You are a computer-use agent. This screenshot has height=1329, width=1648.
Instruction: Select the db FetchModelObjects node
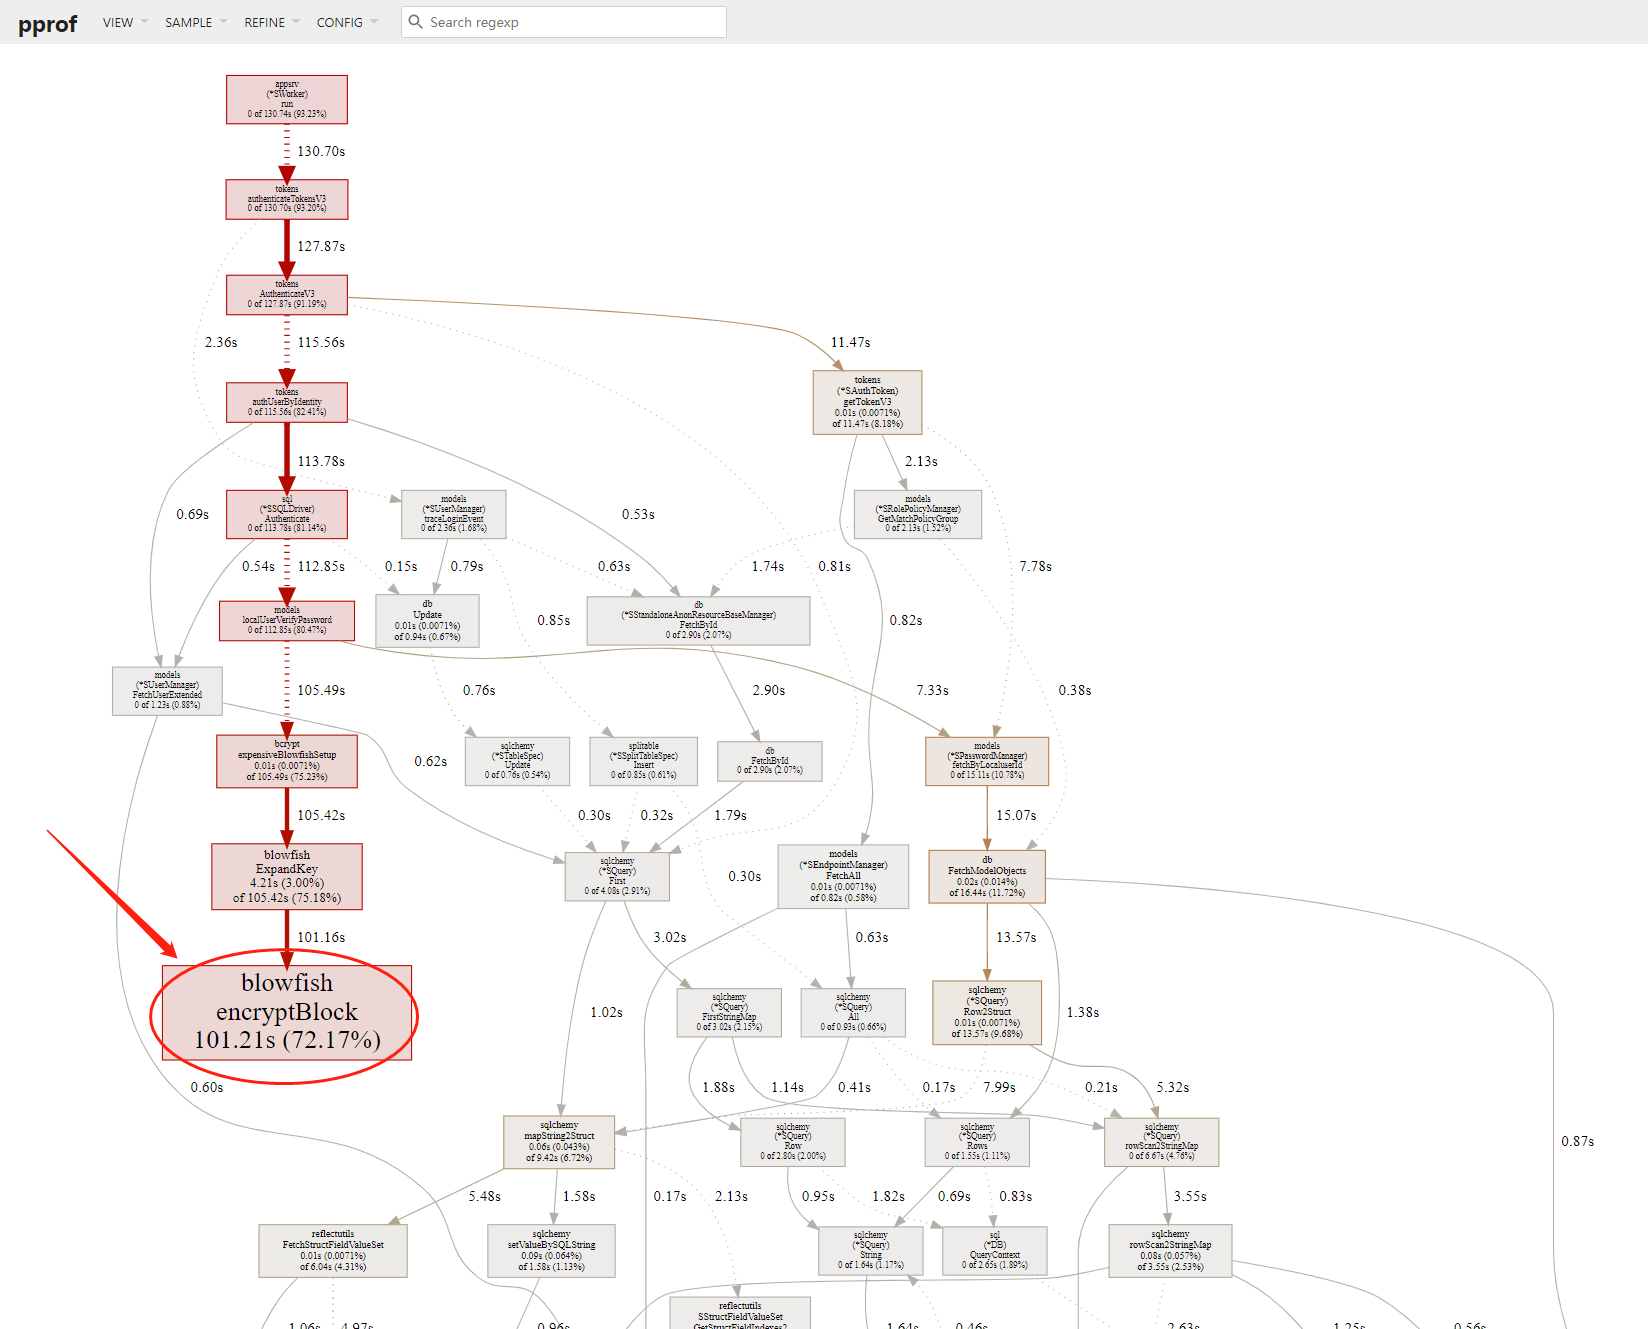coord(987,876)
